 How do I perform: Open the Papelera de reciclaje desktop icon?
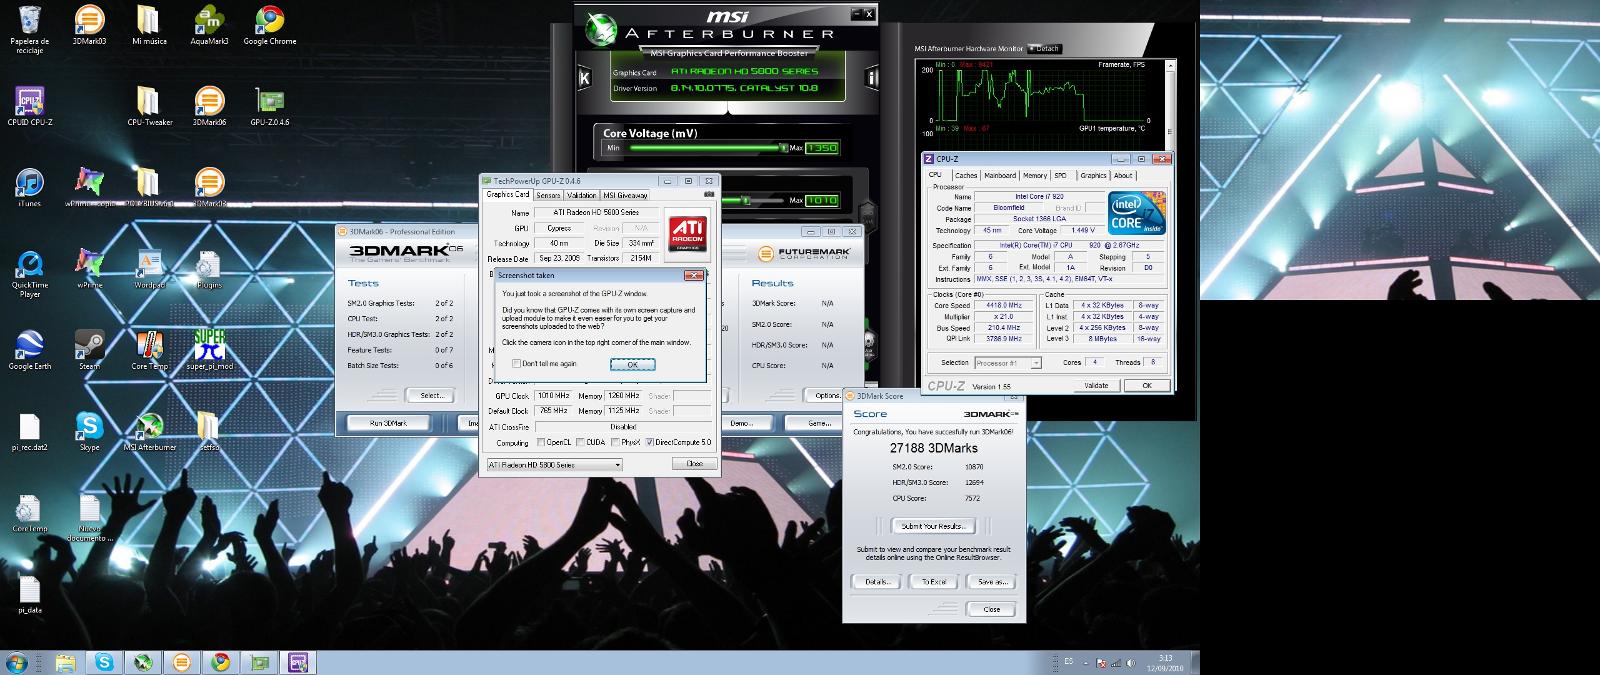coord(30,29)
